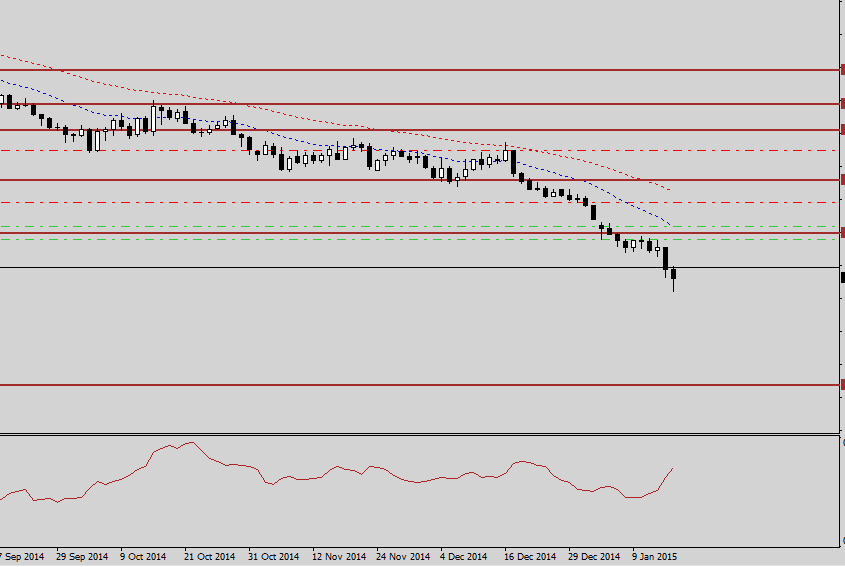845x567 pixels.
Task: Select the upper red dash-dot horizontal line
Action: pyautogui.click(x=300, y=150)
